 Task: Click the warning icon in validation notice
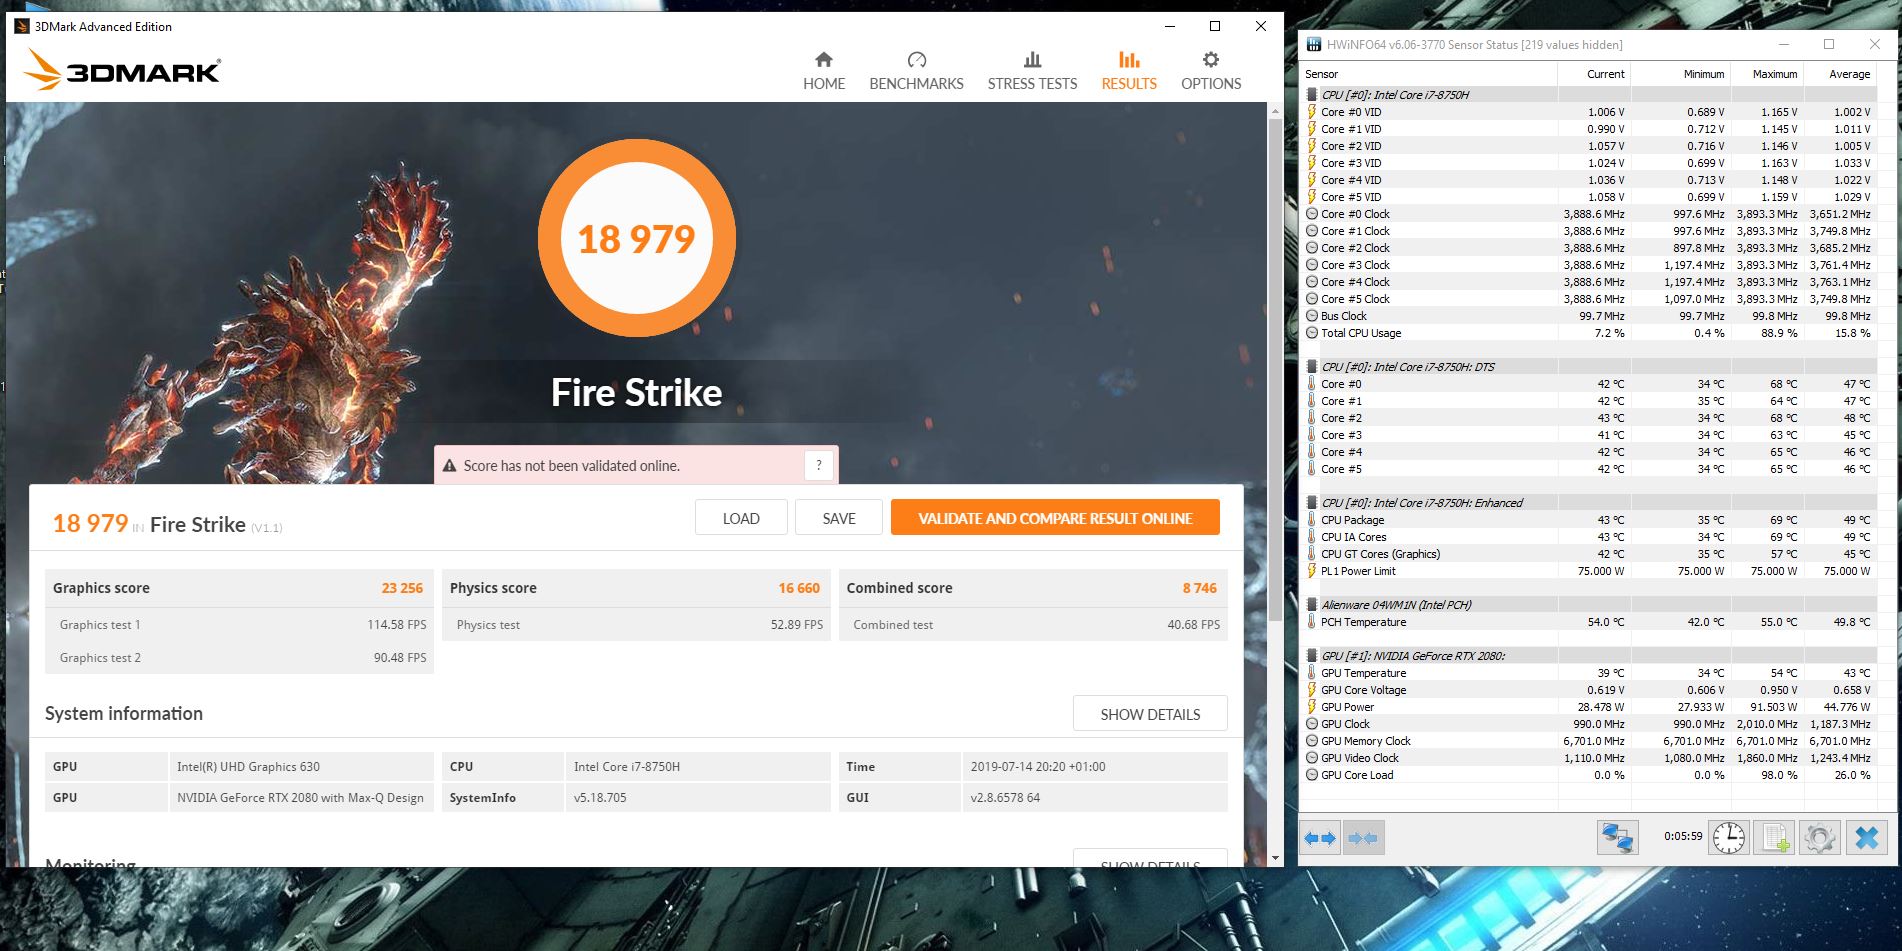click(450, 466)
